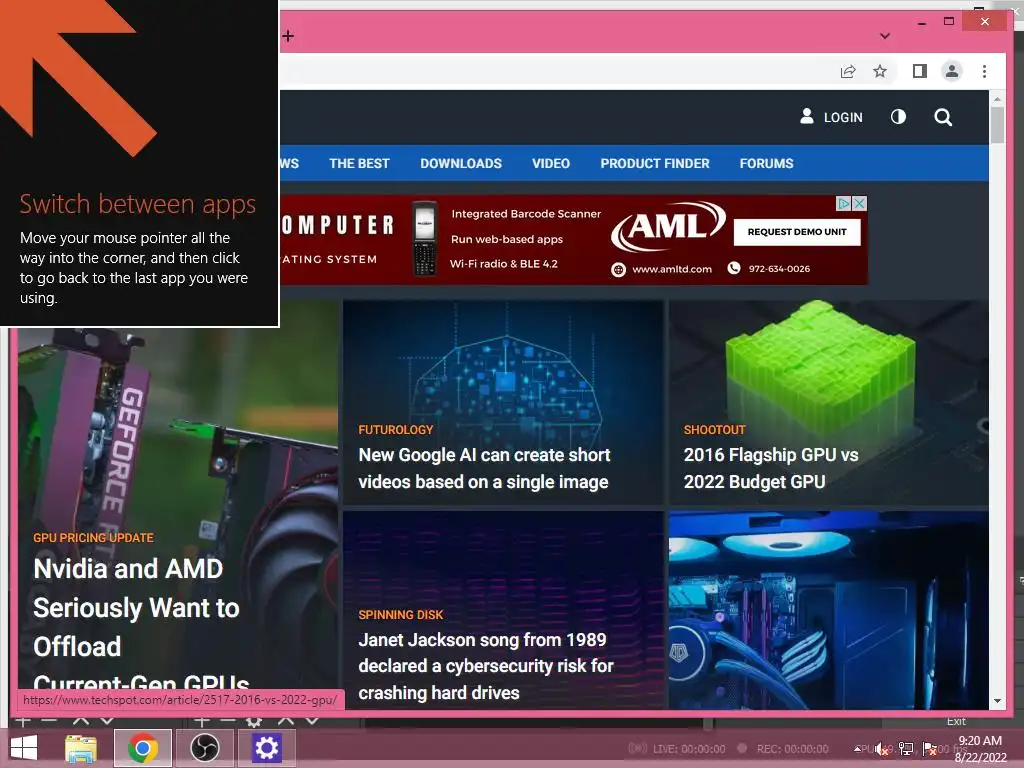
Task: Open VIDEO navigation item
Action: pyautogui.click(x=551, y=163)
